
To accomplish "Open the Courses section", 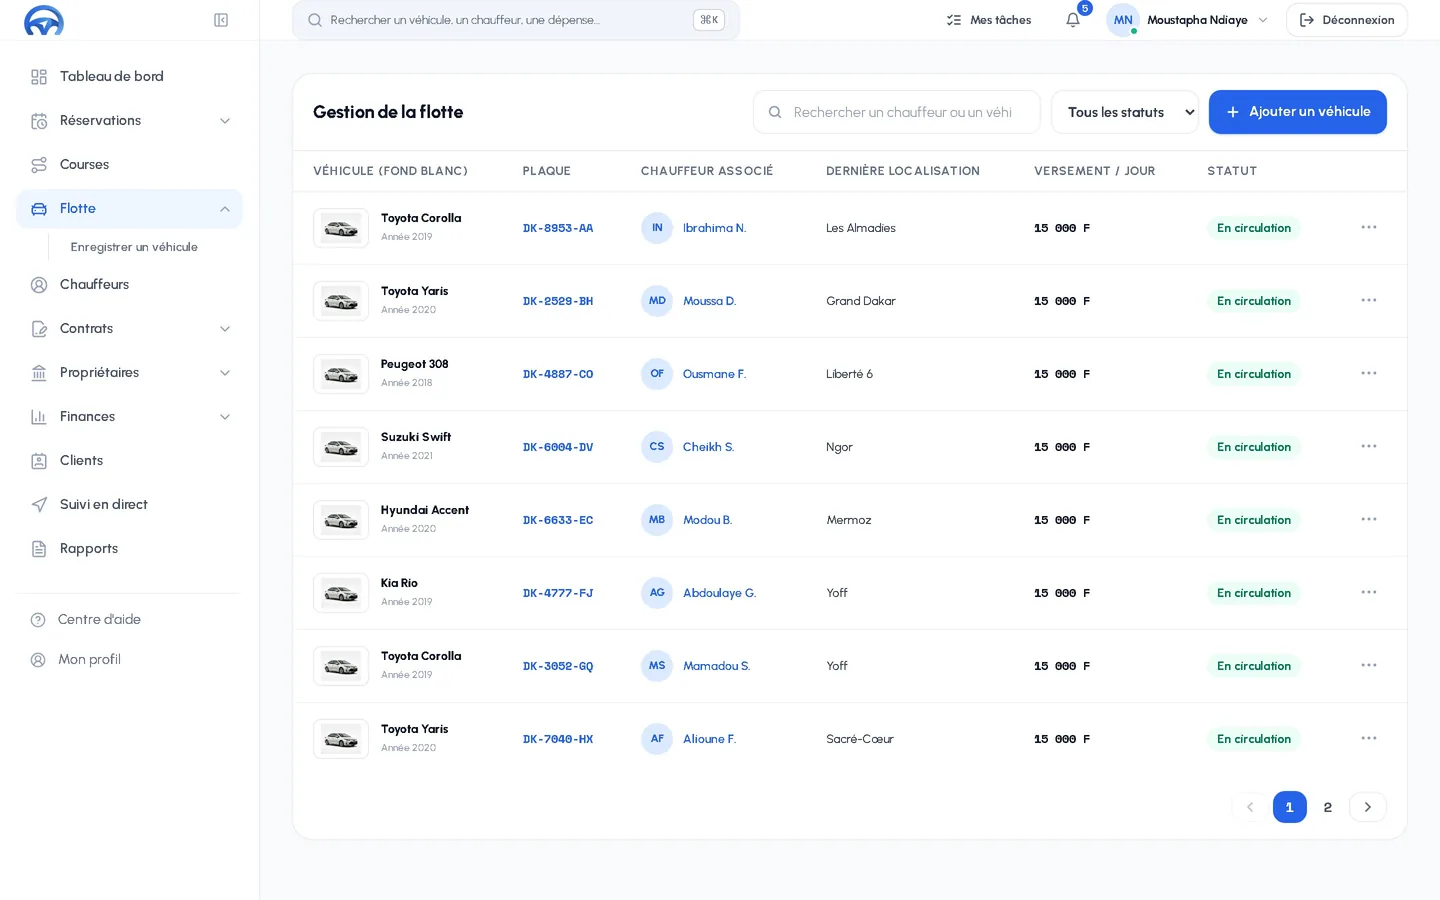I will click(x=129, y=165).
